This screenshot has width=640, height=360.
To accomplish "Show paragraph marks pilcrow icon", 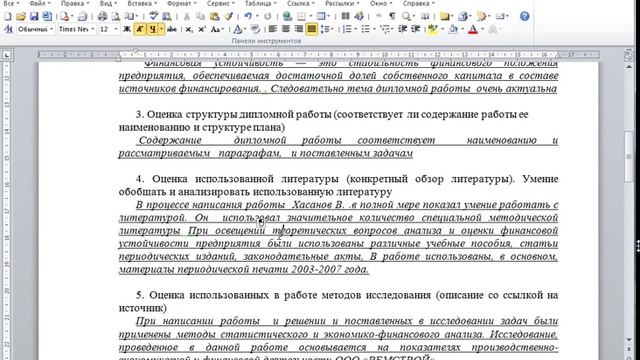I will coord(392,16).
